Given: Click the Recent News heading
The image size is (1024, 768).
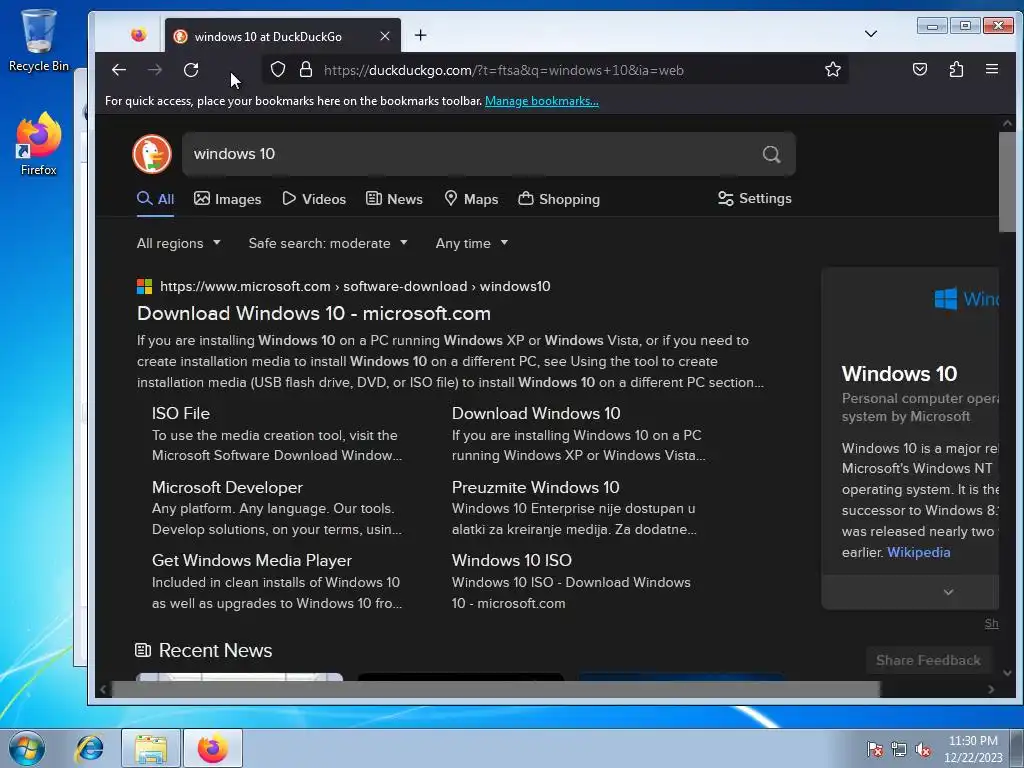Looking at the screenshot, I should pos(216,650).
